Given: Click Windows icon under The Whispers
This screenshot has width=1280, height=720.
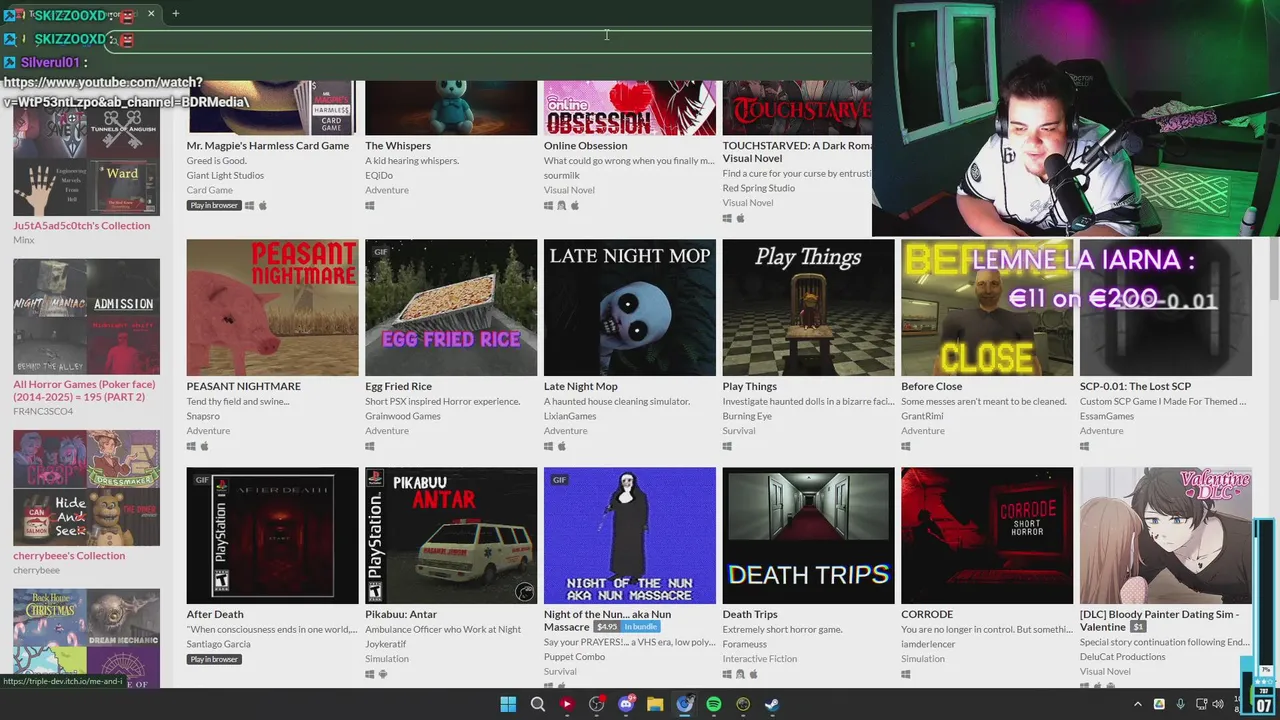Looking at the screenshot, I should (x=370, y=206).
